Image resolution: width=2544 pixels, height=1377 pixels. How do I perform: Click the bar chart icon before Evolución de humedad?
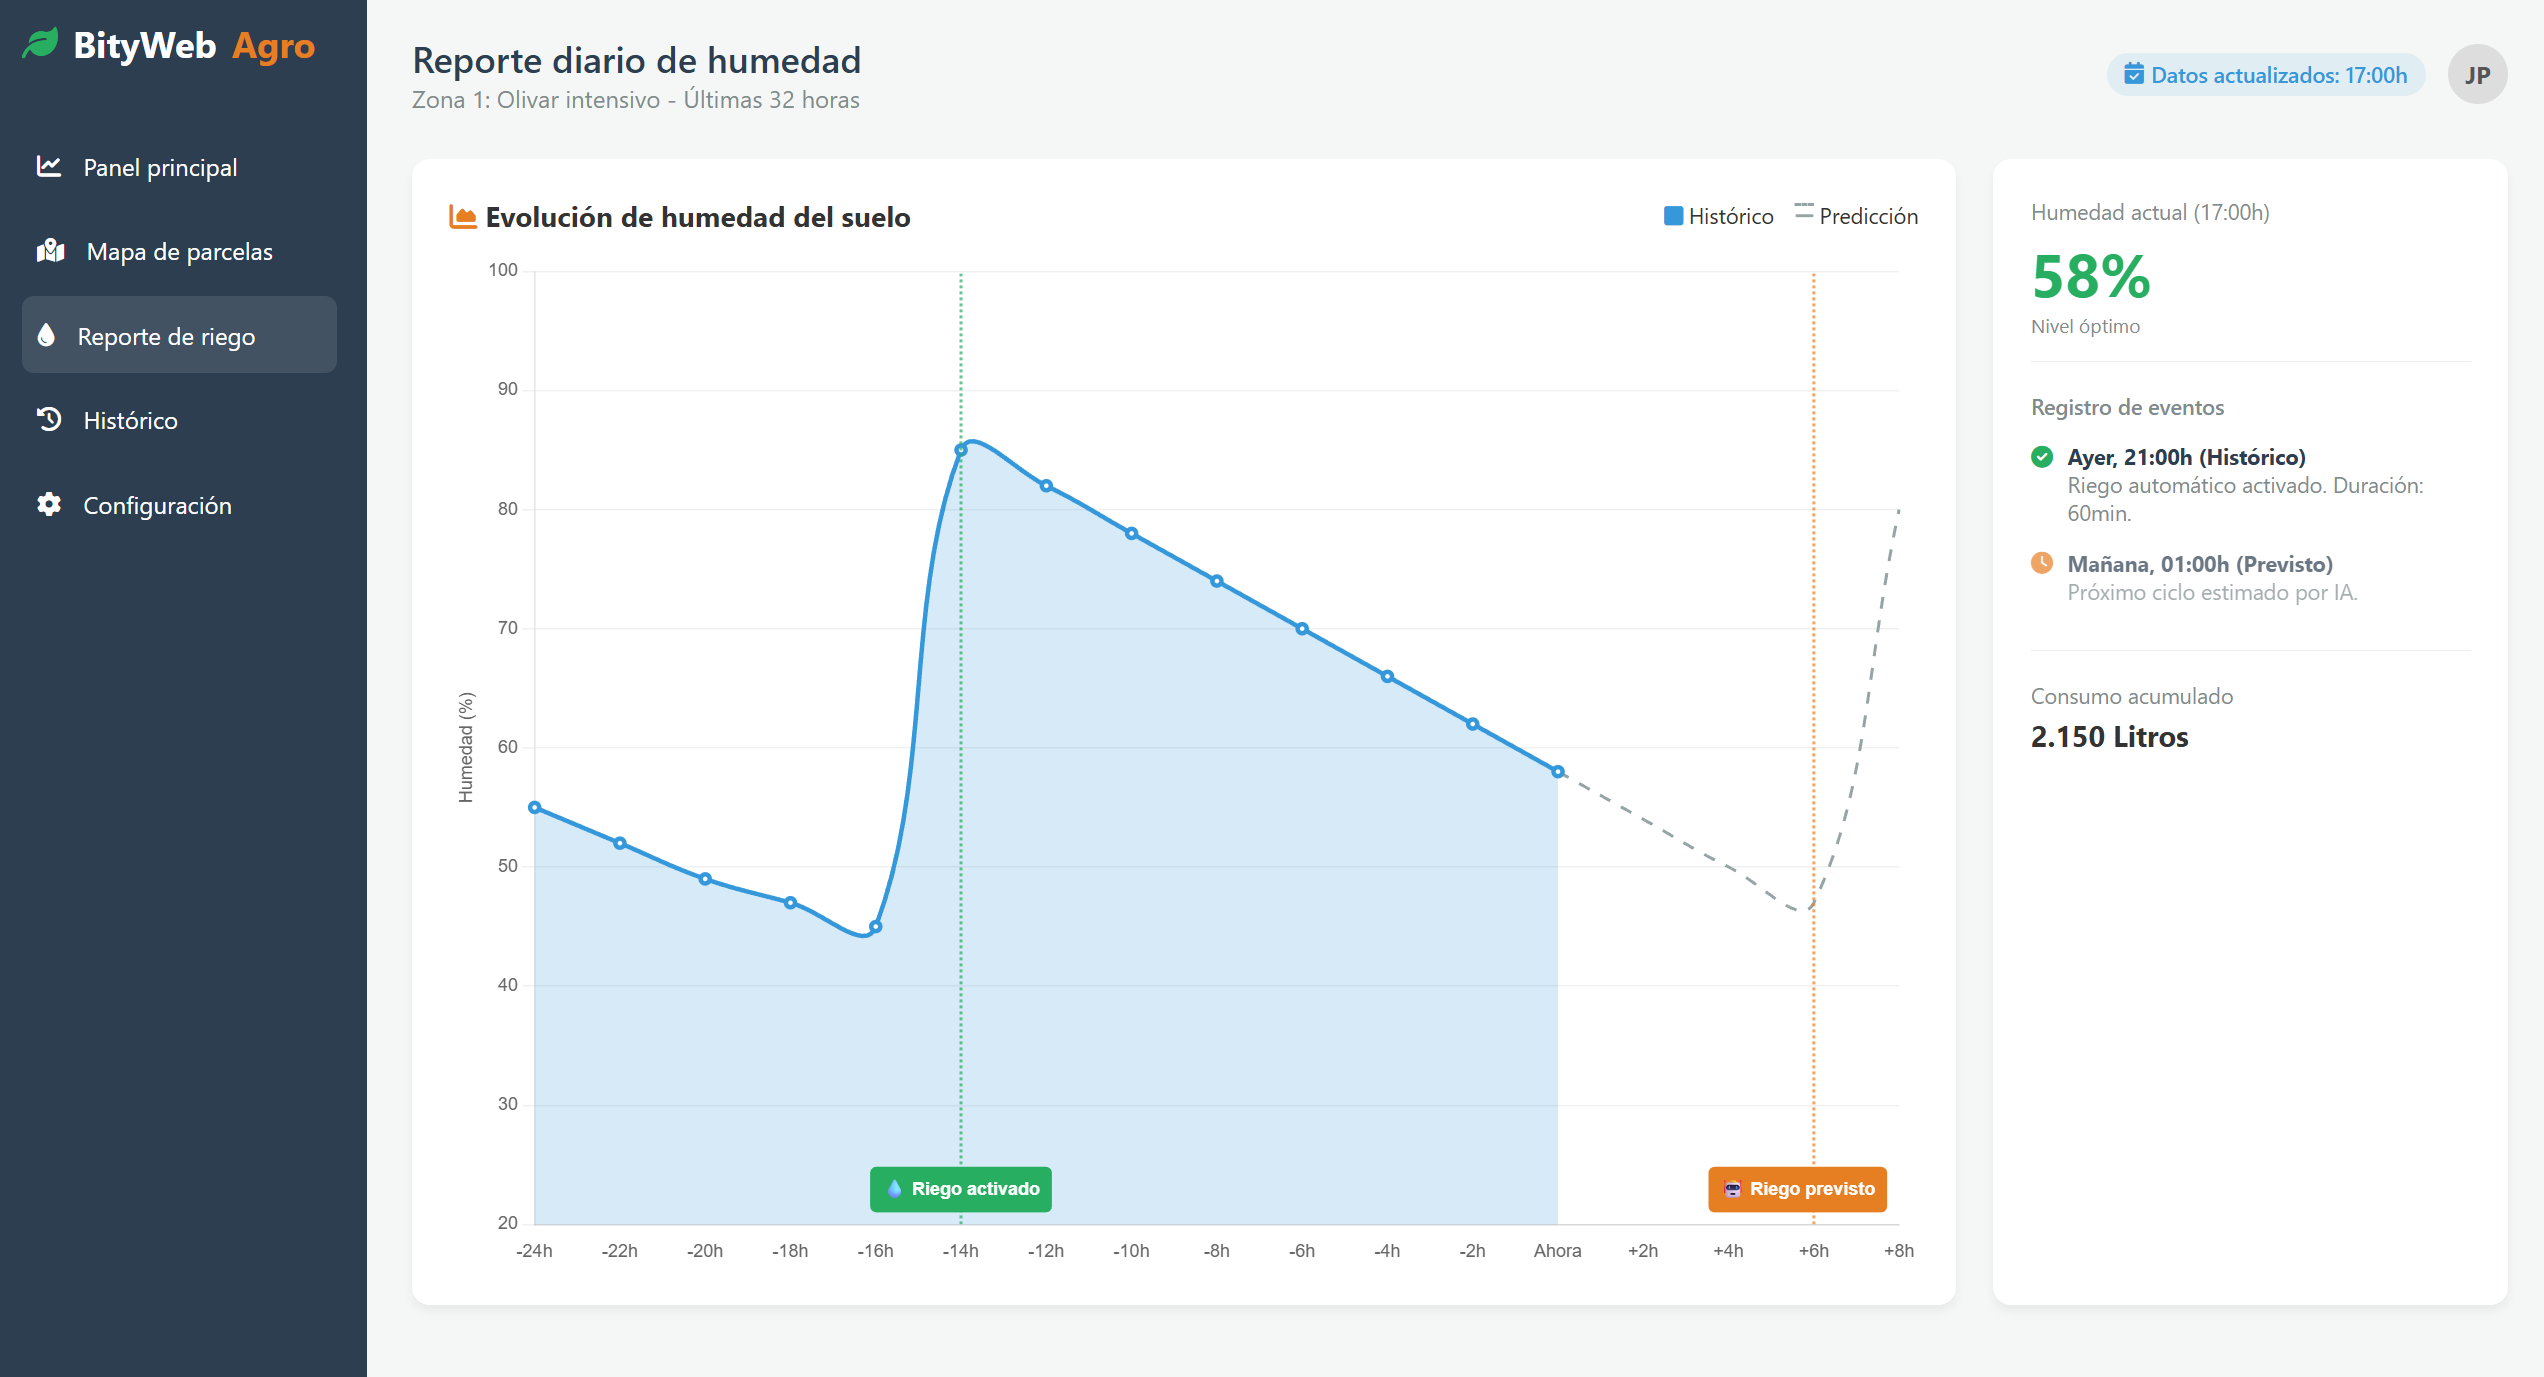461,216
